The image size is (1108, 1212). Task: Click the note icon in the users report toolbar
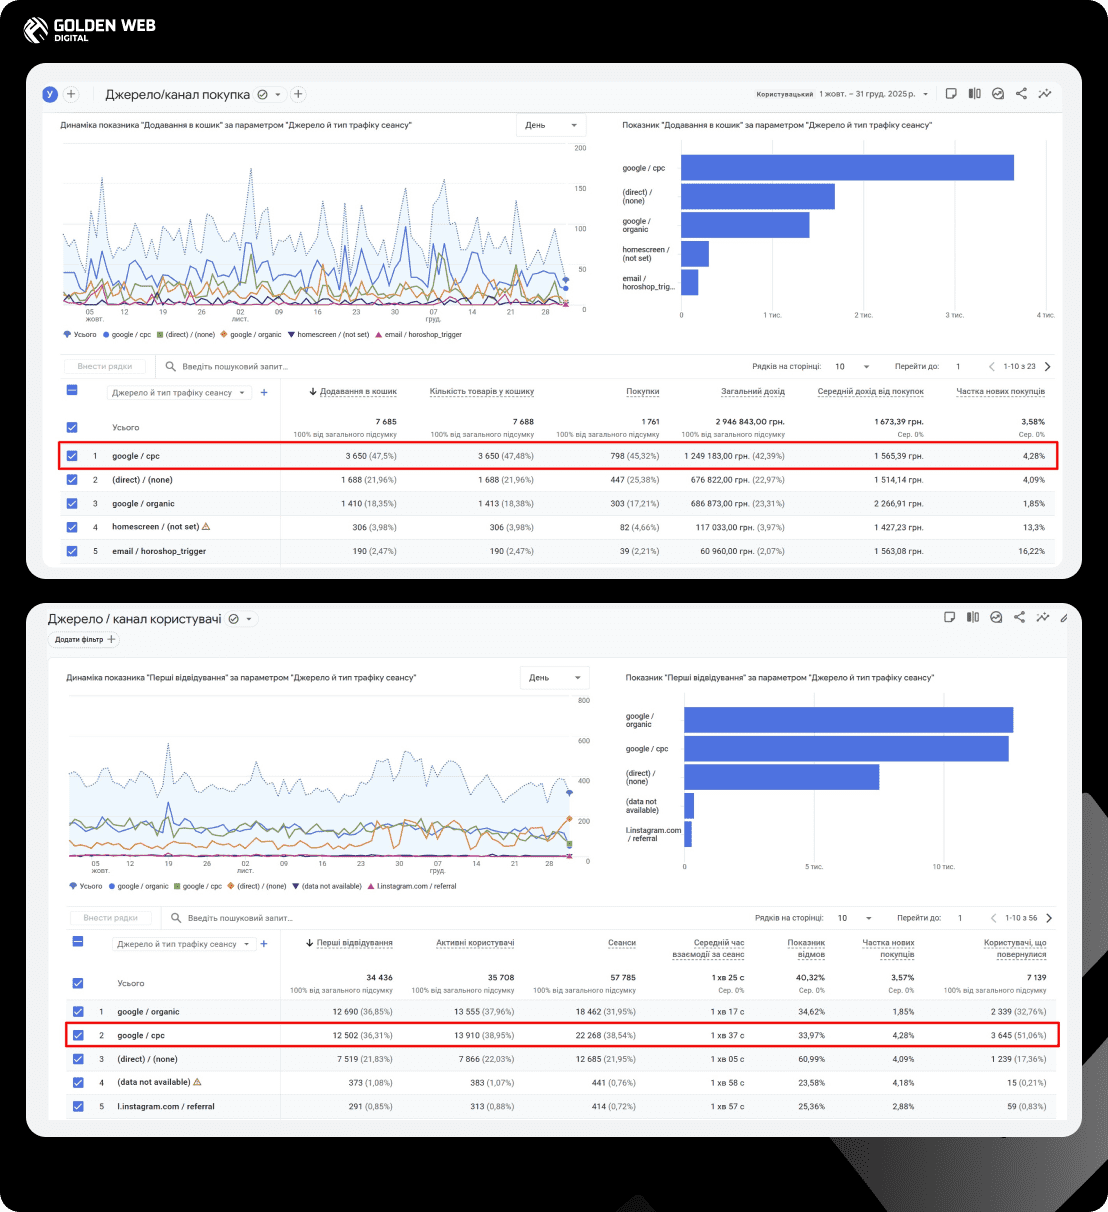click(950, 618)
